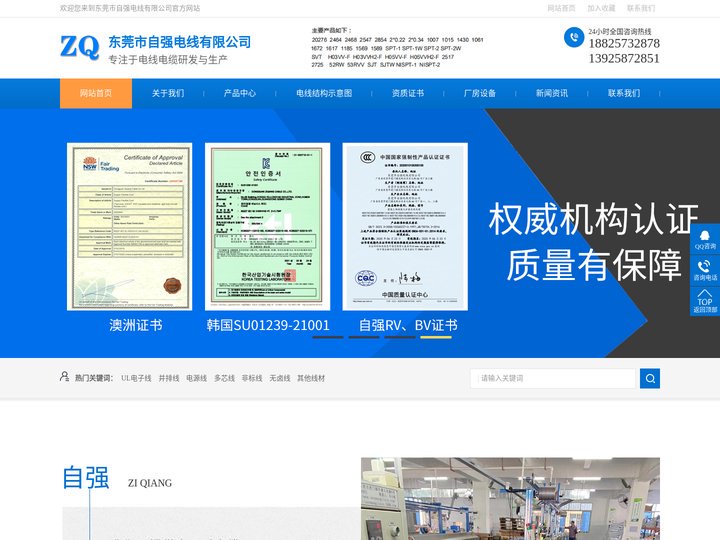Select the first banner slide indicator

(x=328, y=337)
